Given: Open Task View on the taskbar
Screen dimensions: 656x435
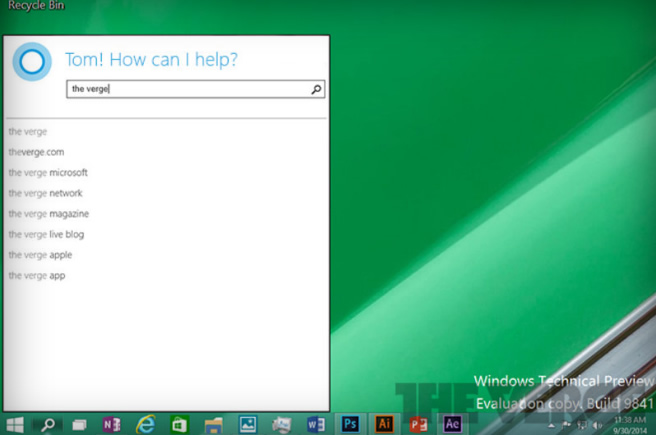Looking at the screenshot, I should click(x=79, y=425).
